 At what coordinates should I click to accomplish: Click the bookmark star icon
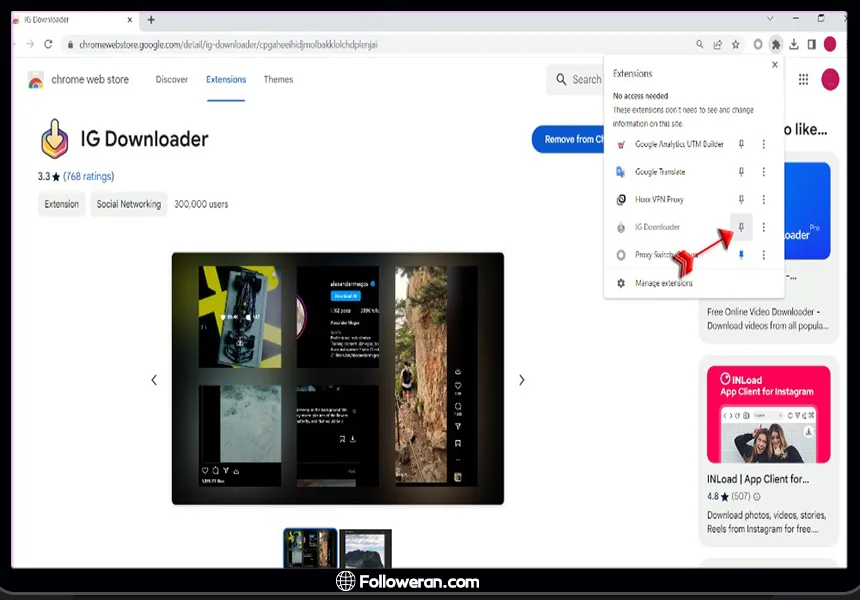736,44
